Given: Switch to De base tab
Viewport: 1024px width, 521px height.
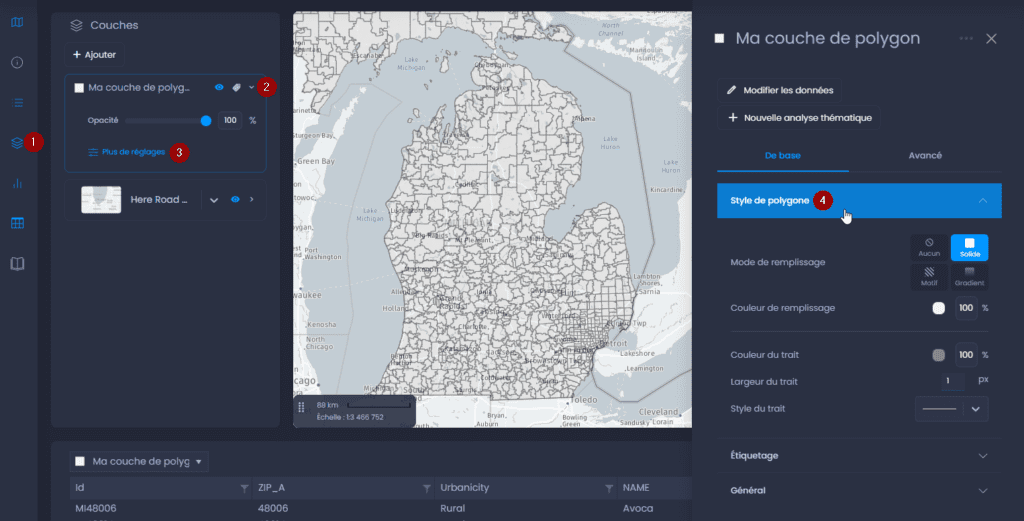Looking at the screenshot, I should [x=782, y=156].
